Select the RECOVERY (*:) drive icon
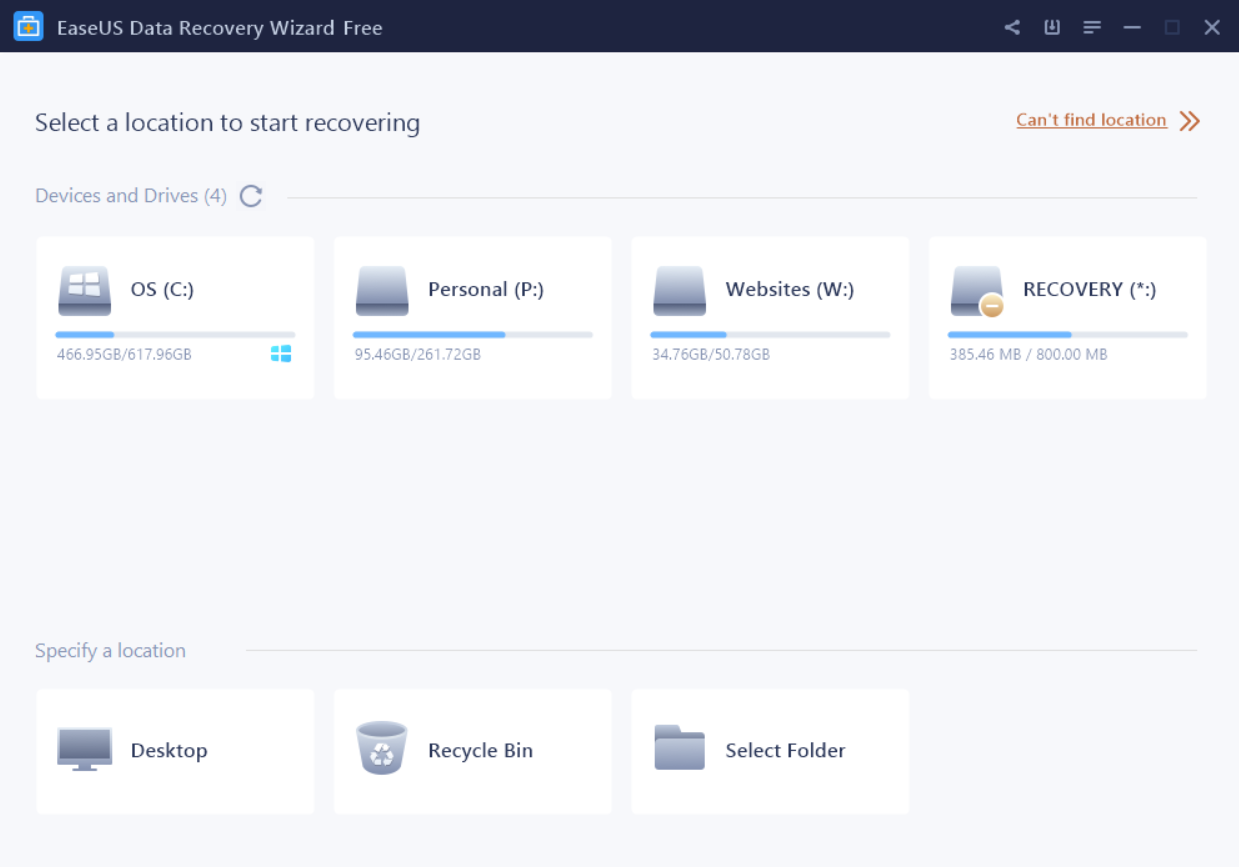The height and width of the screenshot is (867, 1239). (x=977, y=291)
